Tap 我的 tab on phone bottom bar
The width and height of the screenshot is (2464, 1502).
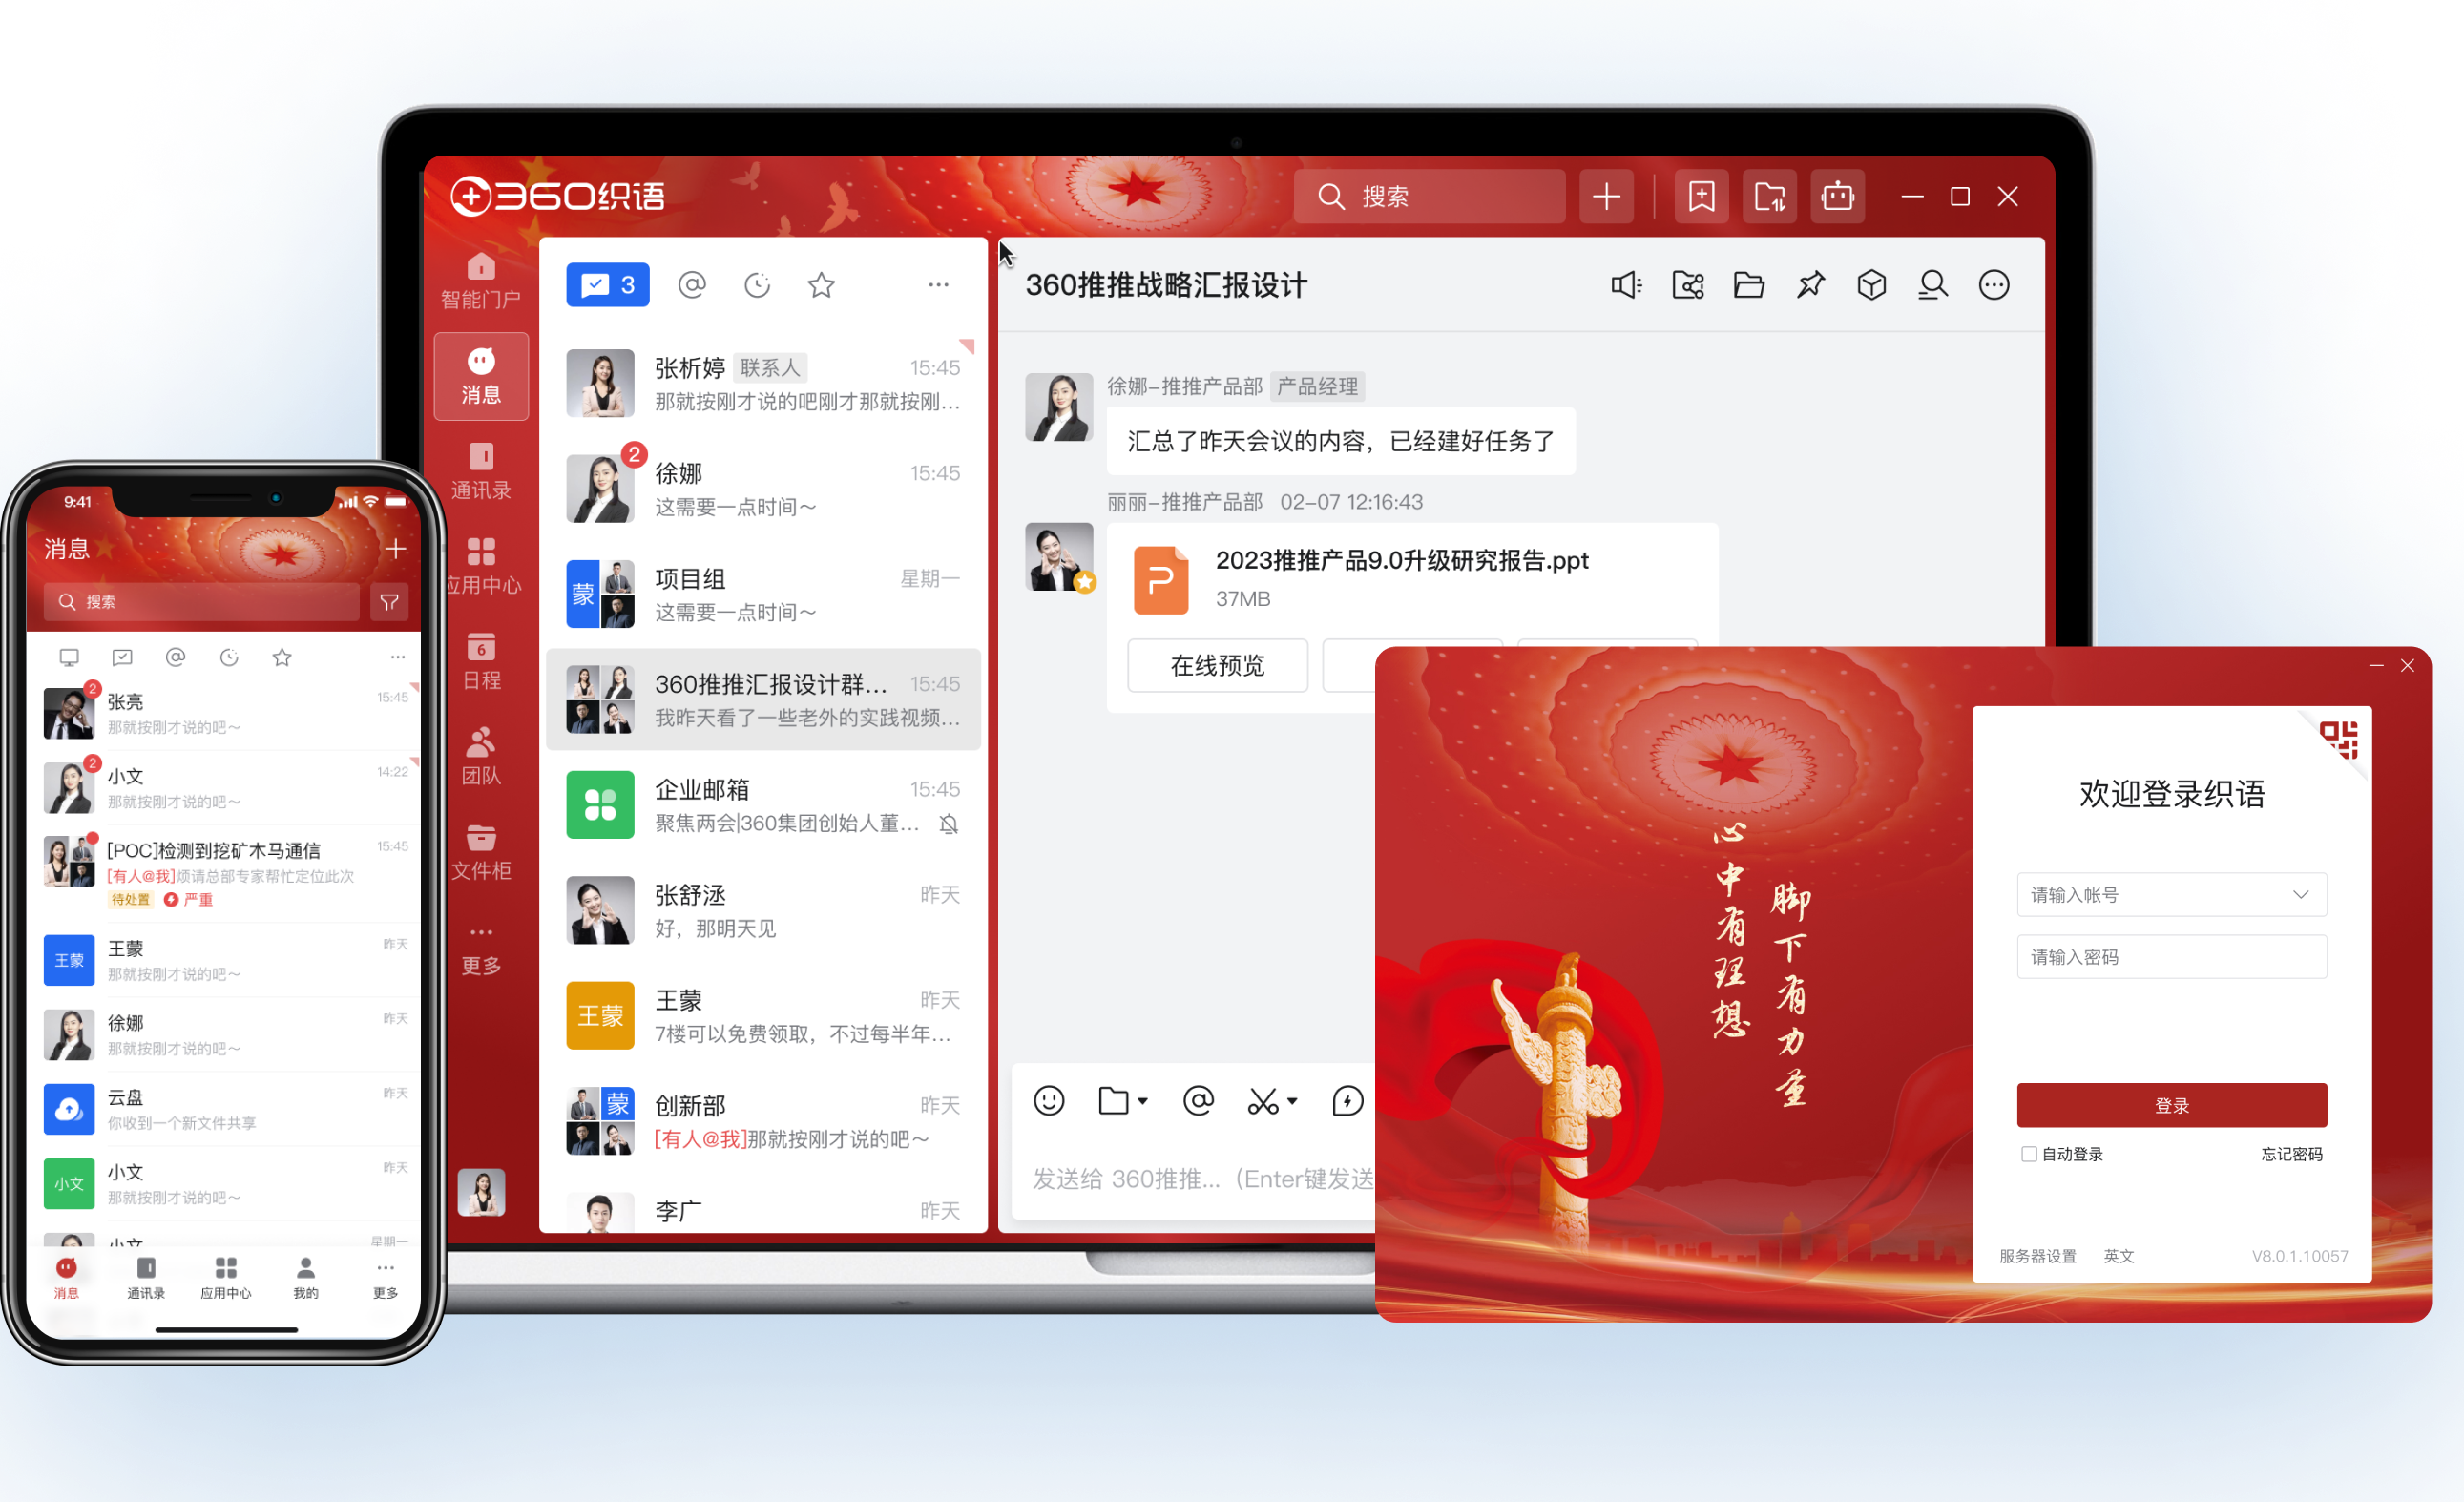click(x=306, y=1277)
